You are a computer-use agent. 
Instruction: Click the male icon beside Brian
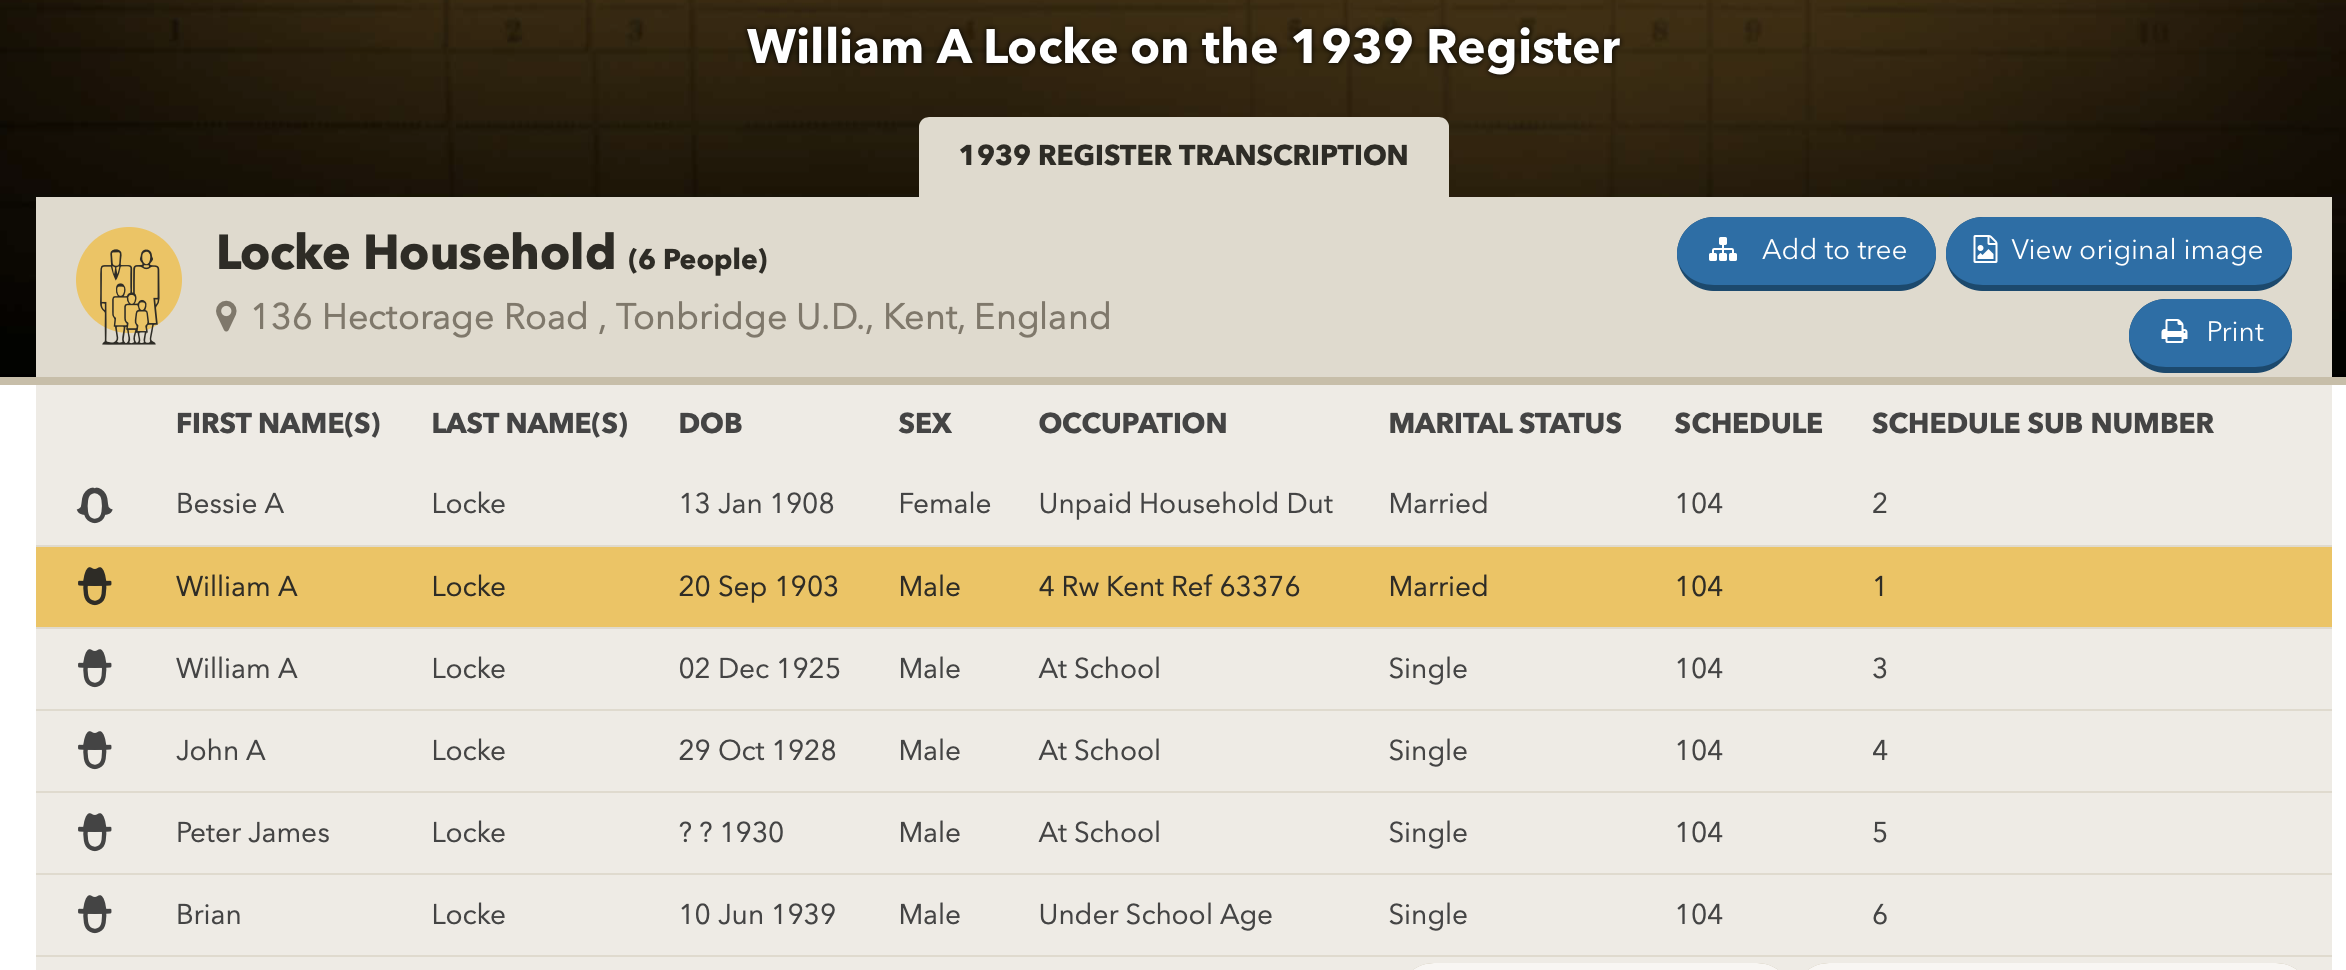coord(95,914)
